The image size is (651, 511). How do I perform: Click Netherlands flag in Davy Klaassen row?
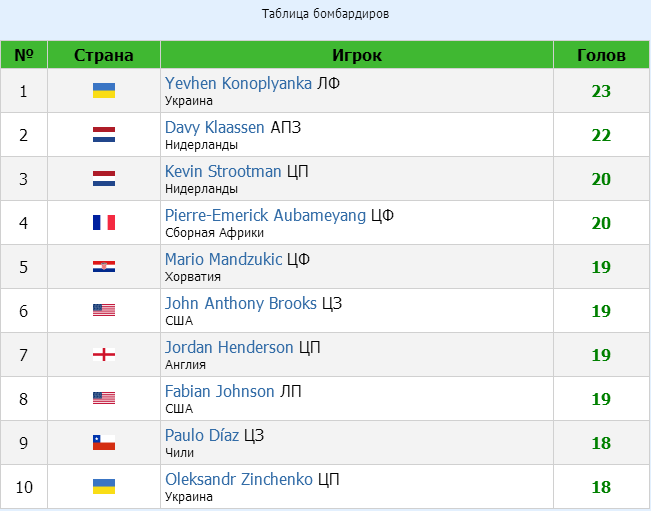[x=104, y=134]
